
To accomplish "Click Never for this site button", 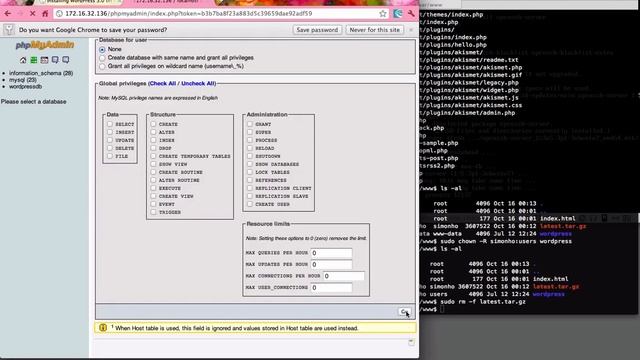I will [374, 30].
